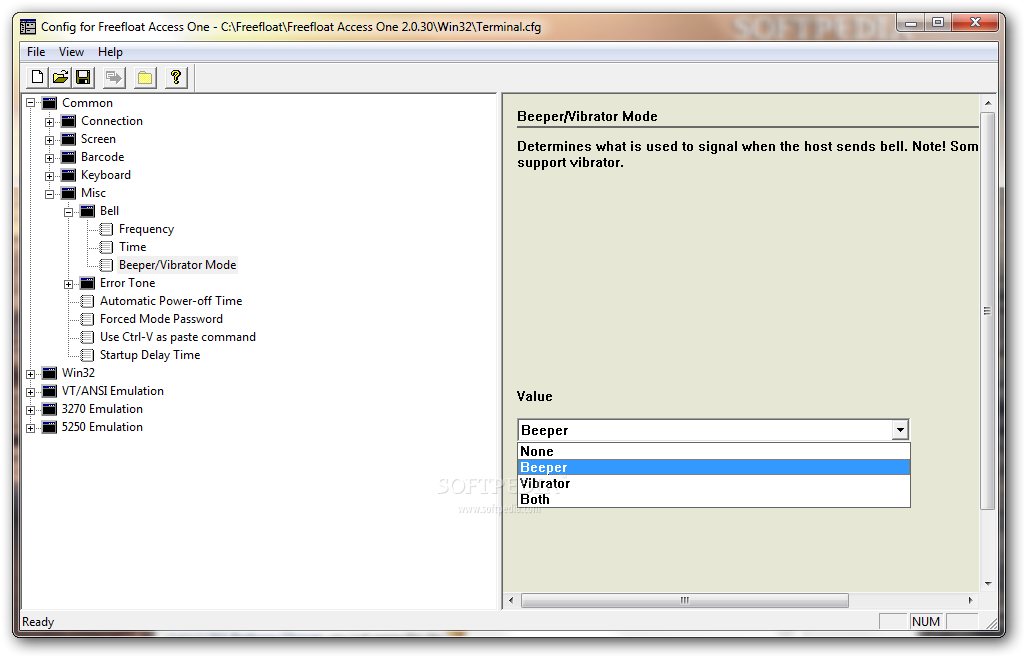1026x658 pixels.
Task: Select Use Ctrl-V as paste command
Action: point(177,337)
